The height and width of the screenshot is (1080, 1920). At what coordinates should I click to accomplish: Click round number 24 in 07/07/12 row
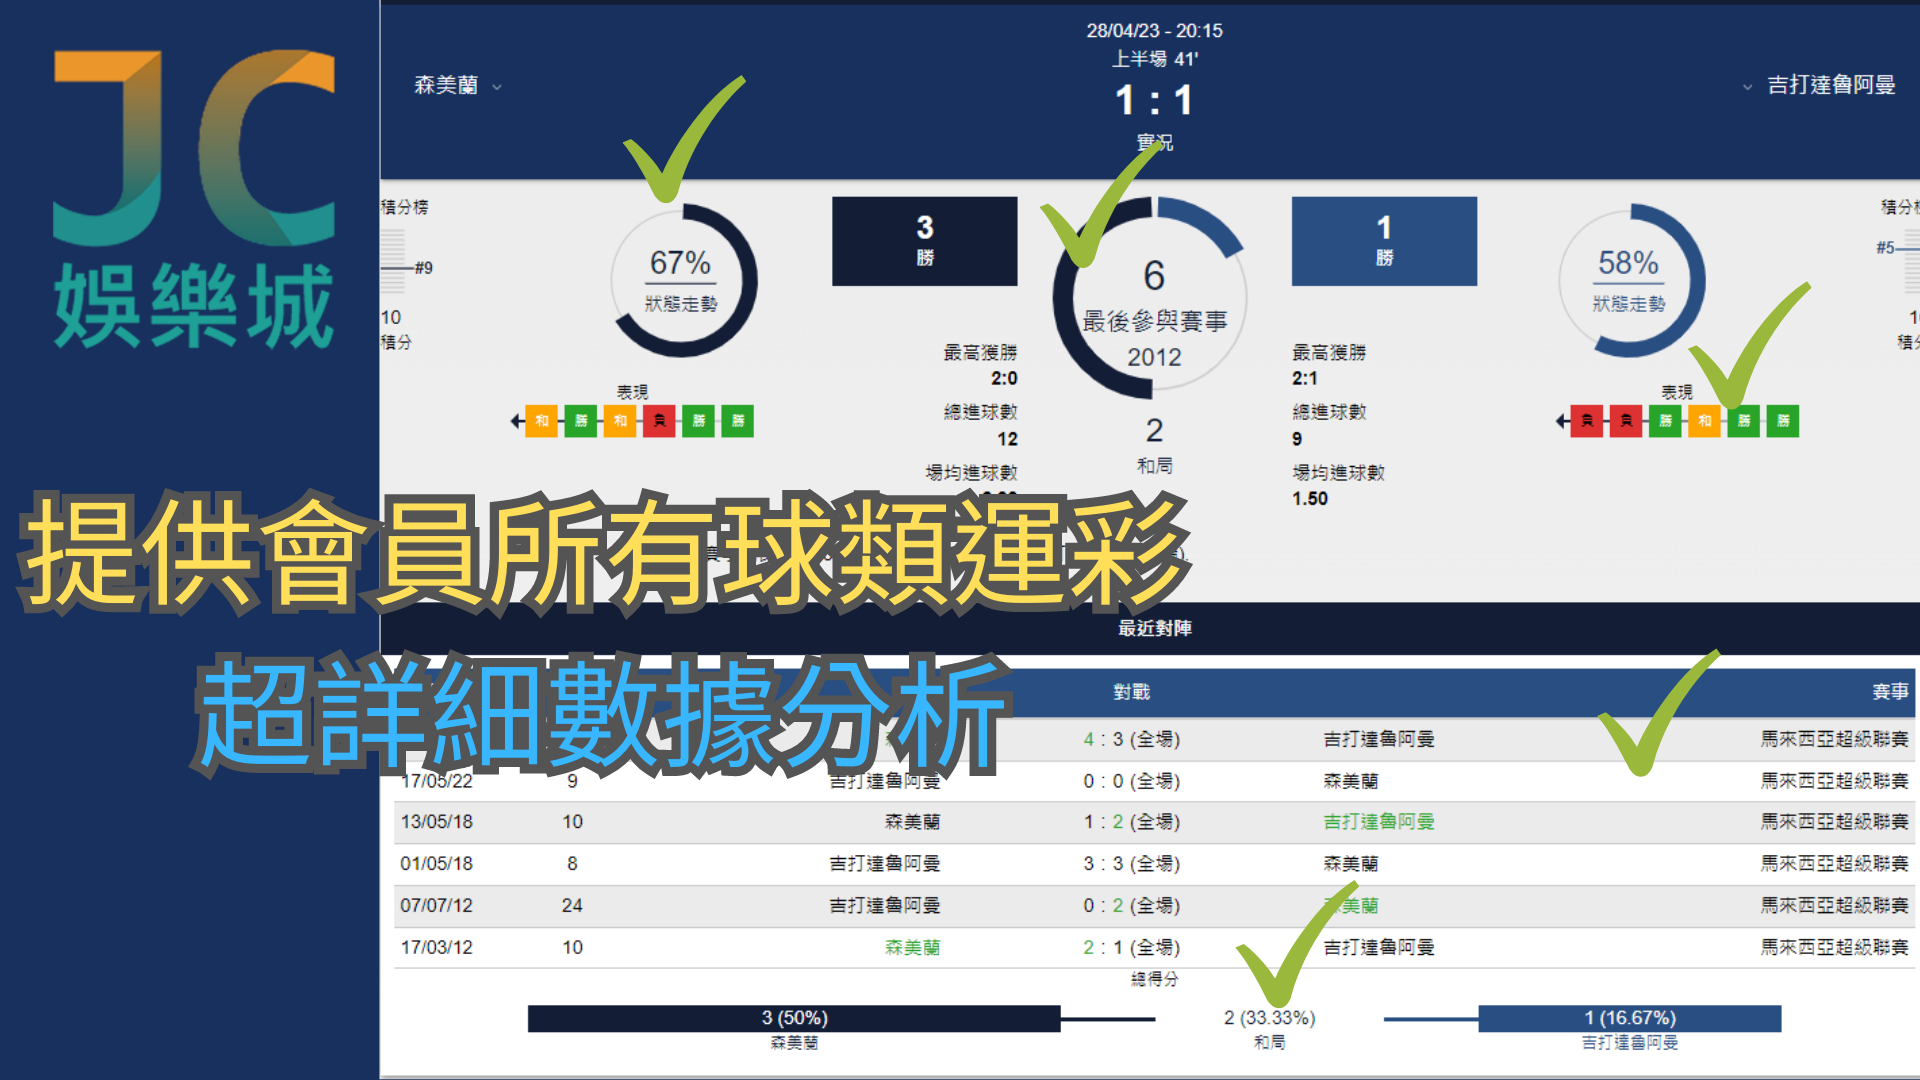click(572, 906)
